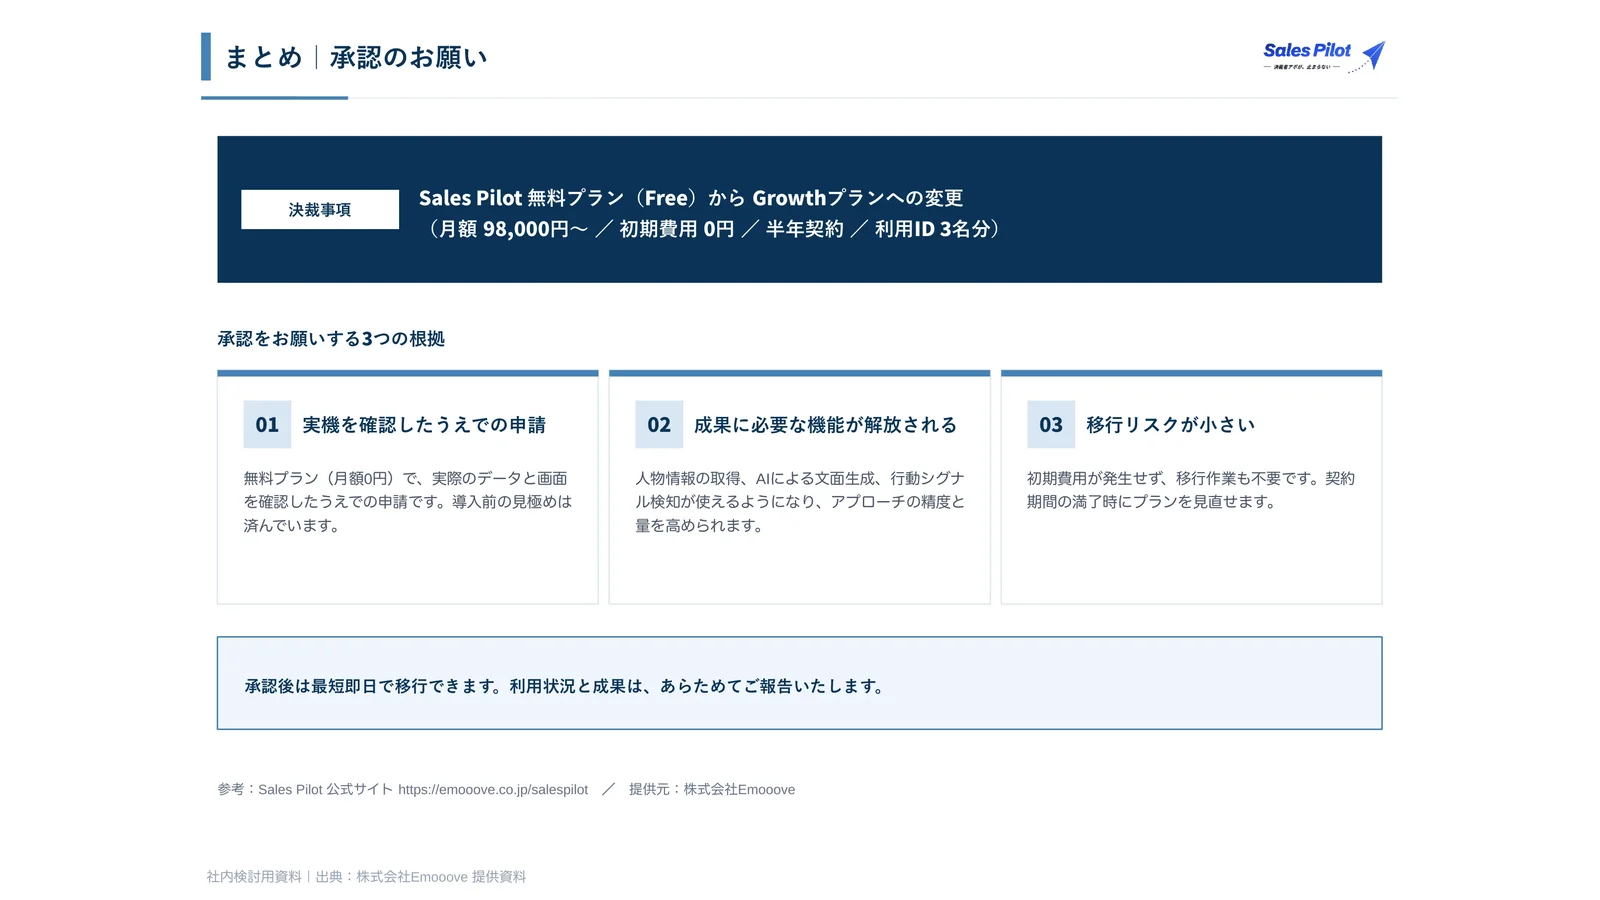Click card 01 body text 無料プラン（月額0円）
1600x900 pixels.
point(408,502)
